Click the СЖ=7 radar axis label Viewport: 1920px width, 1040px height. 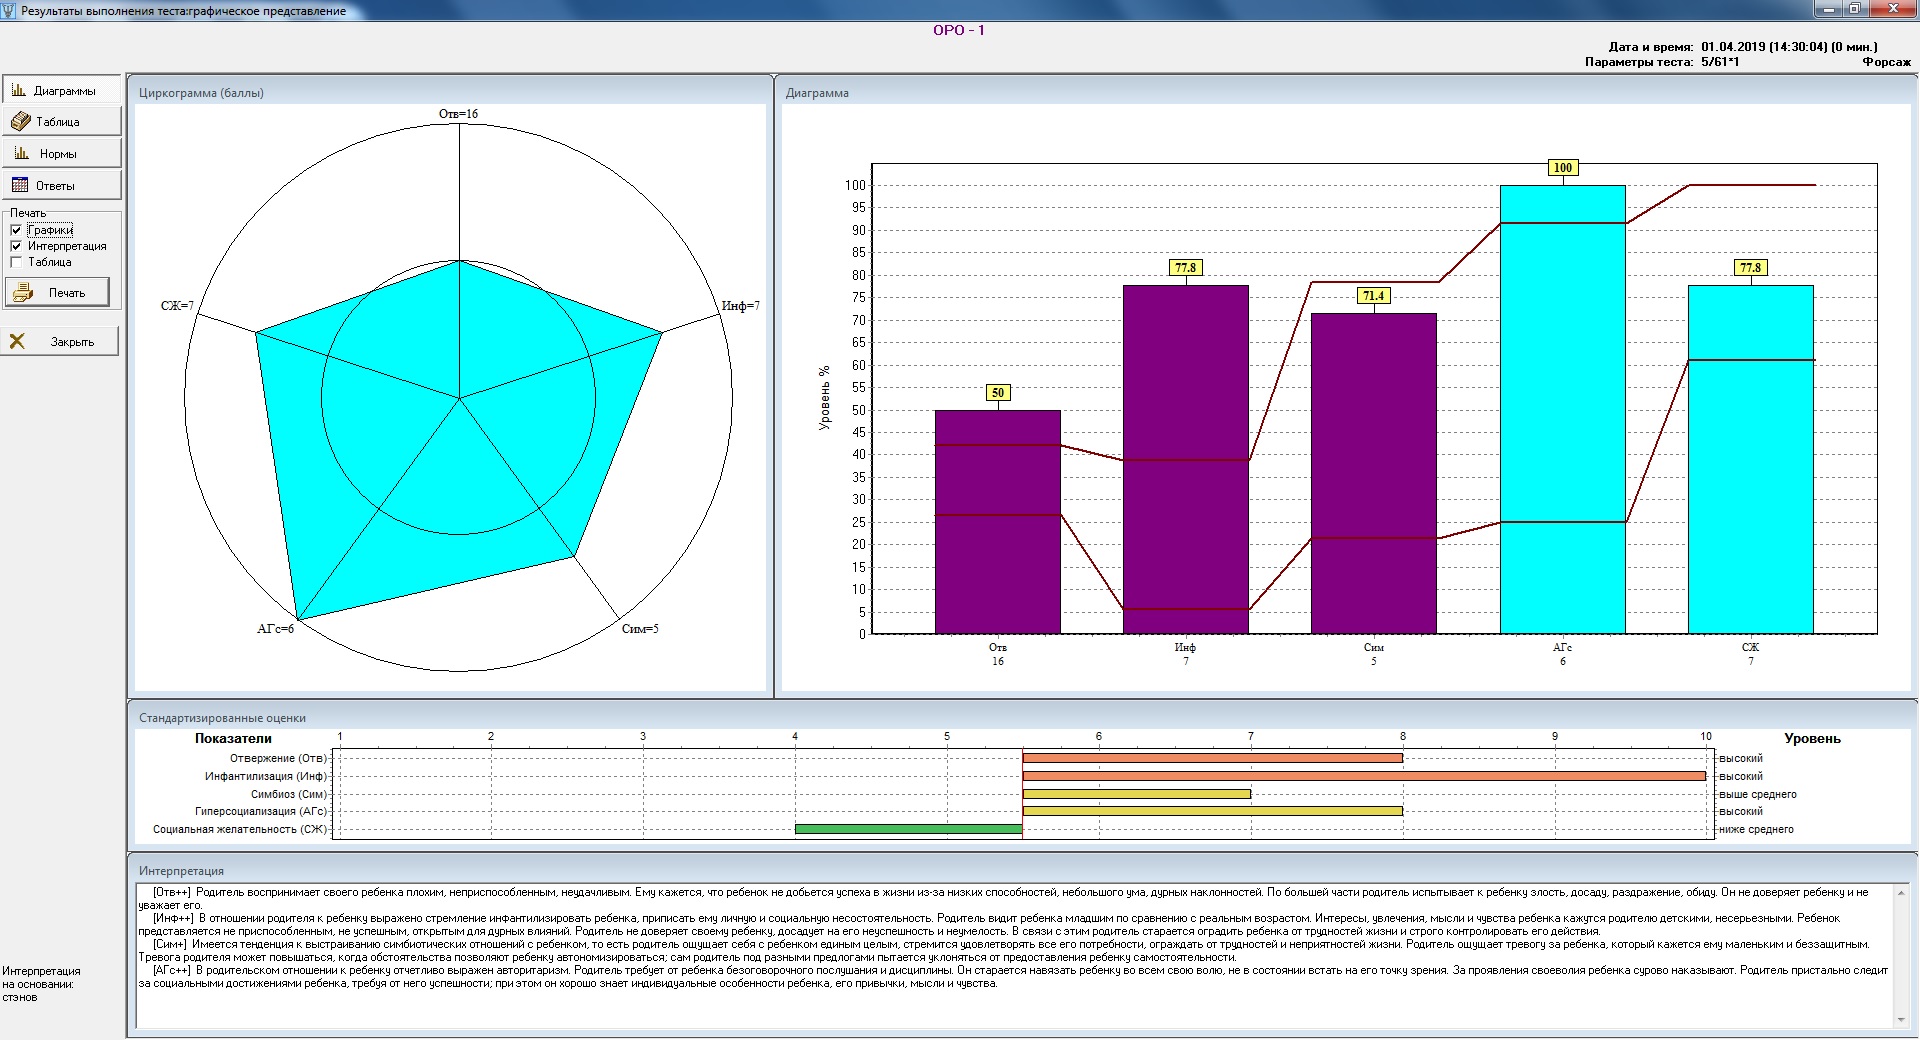pos(177,306)
